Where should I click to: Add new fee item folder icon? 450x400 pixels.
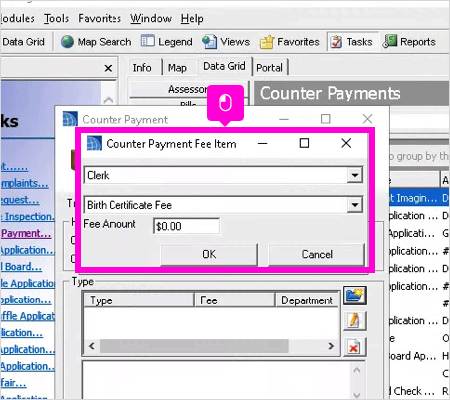coord(354,295)
